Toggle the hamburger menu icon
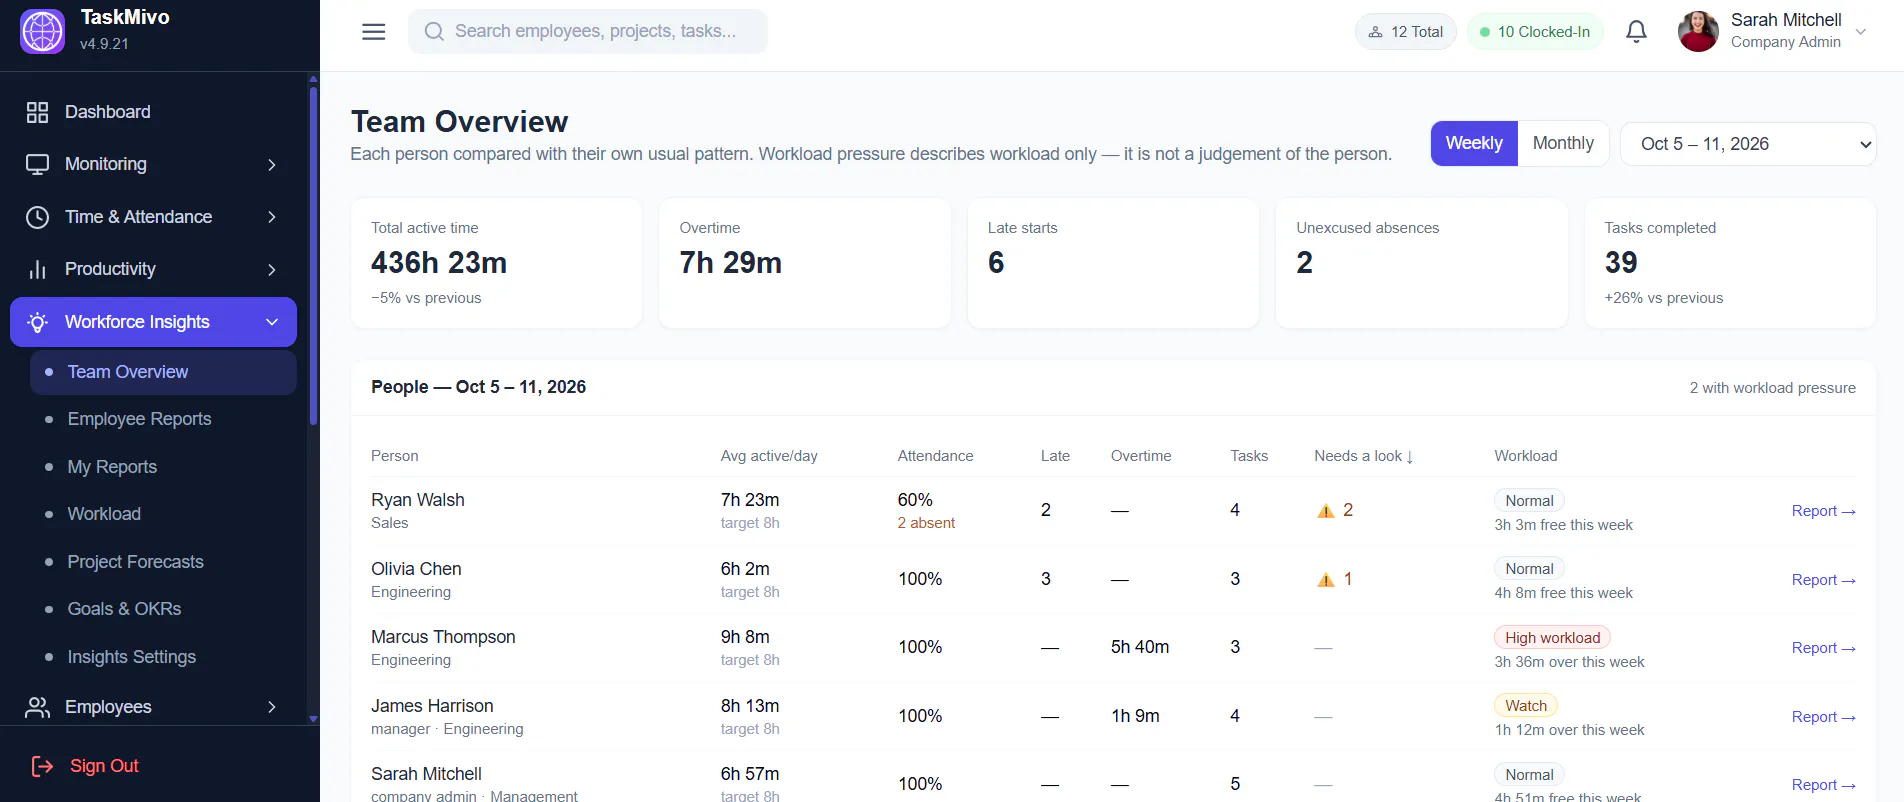Viewport: 1904px width, 802px height. point(374,32)
